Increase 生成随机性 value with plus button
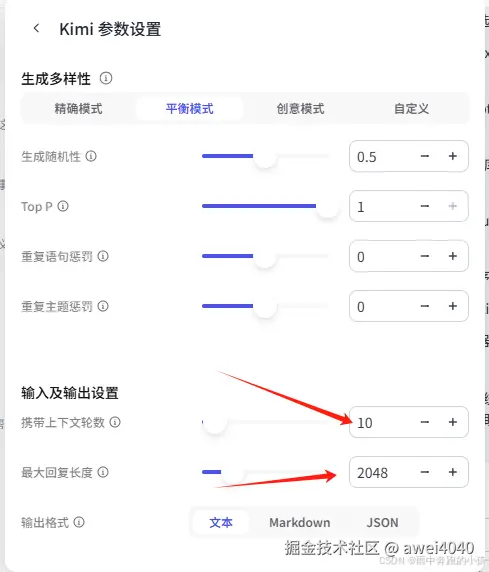This screenshot has width=489, height=572. (x=453, y=156)
